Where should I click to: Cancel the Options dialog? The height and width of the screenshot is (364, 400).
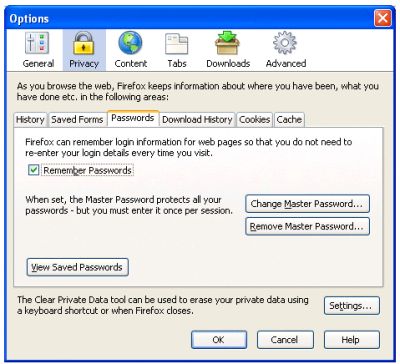[285, 340]
